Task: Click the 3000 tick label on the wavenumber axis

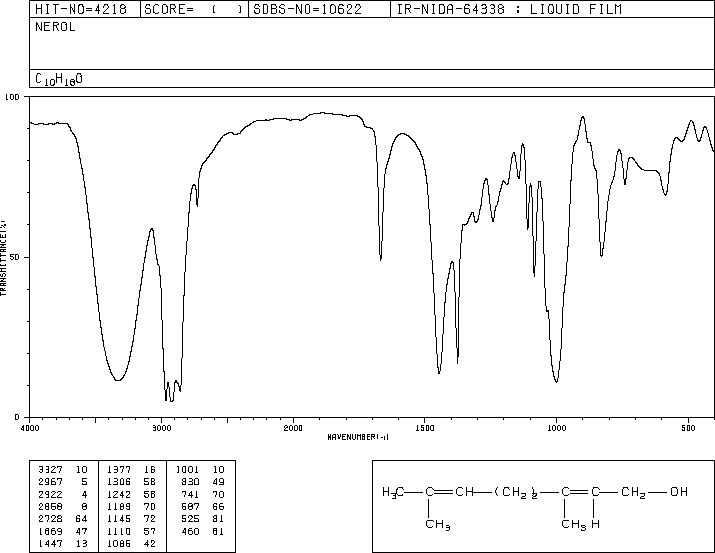Action: tap(161, 428)
